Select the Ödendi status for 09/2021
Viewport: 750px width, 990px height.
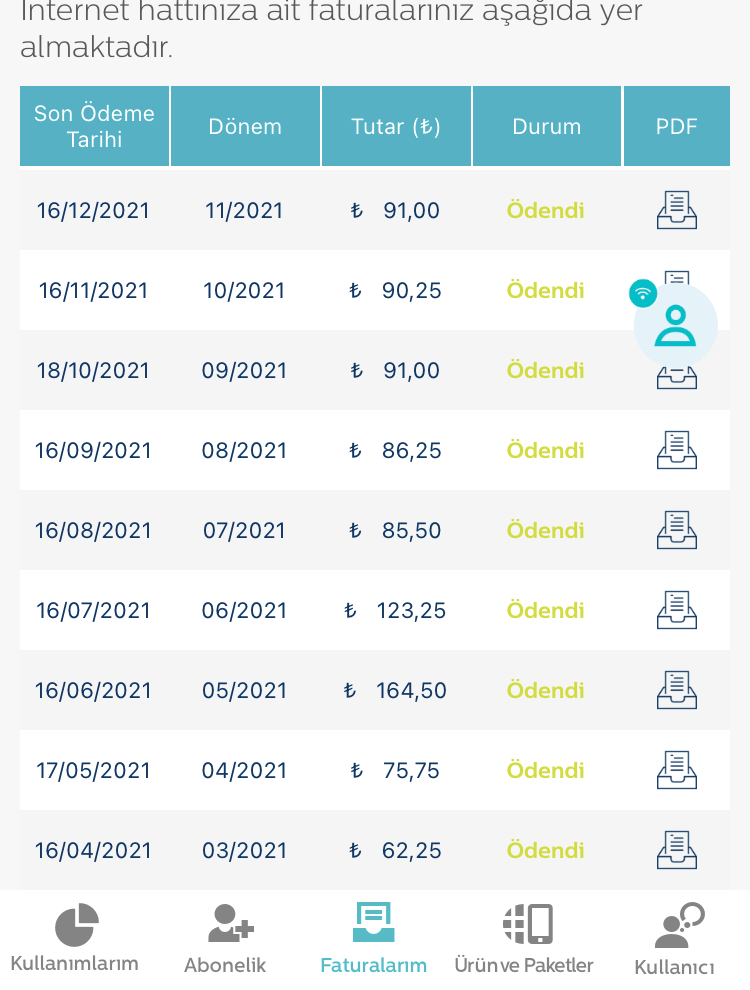tap(545, 371)
